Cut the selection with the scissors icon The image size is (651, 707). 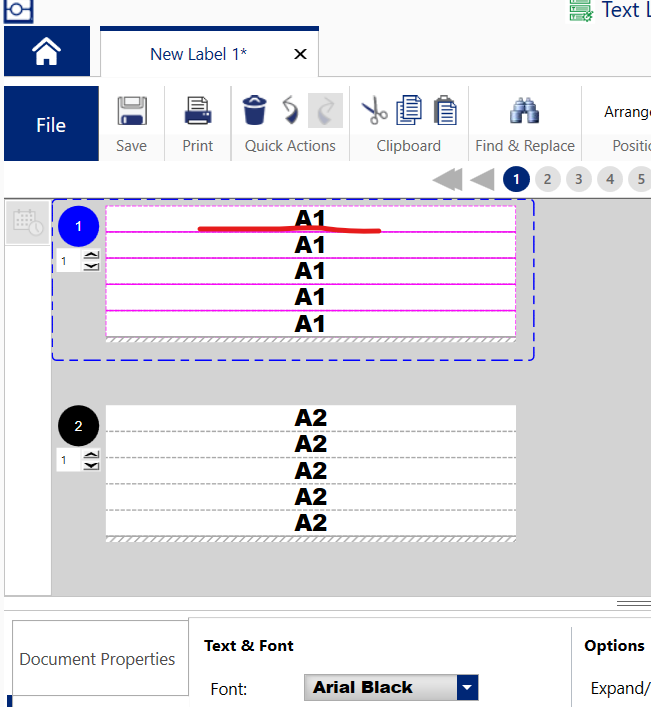[374, 110]
